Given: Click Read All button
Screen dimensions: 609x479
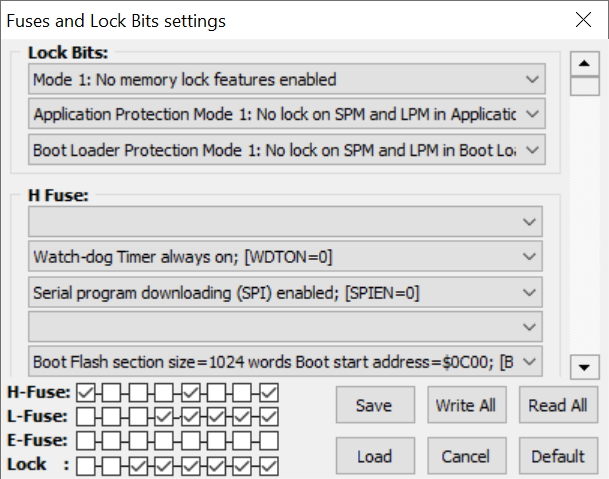Looking at the screenshot, I should click(x=557, y=406).
